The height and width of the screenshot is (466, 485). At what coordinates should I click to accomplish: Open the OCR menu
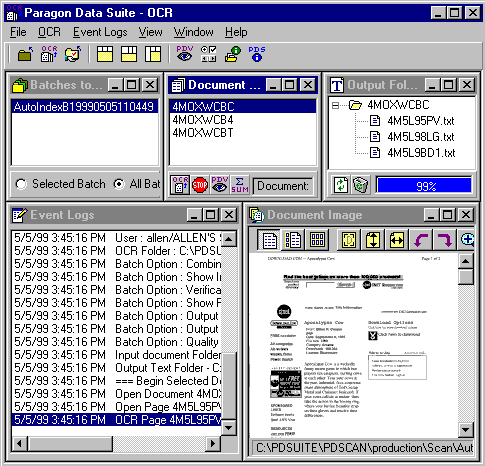[49, 32]
